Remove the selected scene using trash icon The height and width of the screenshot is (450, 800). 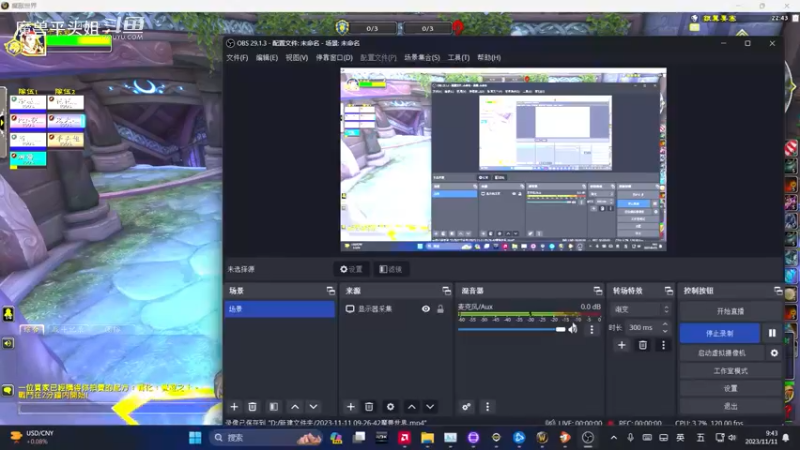(252, 407)
